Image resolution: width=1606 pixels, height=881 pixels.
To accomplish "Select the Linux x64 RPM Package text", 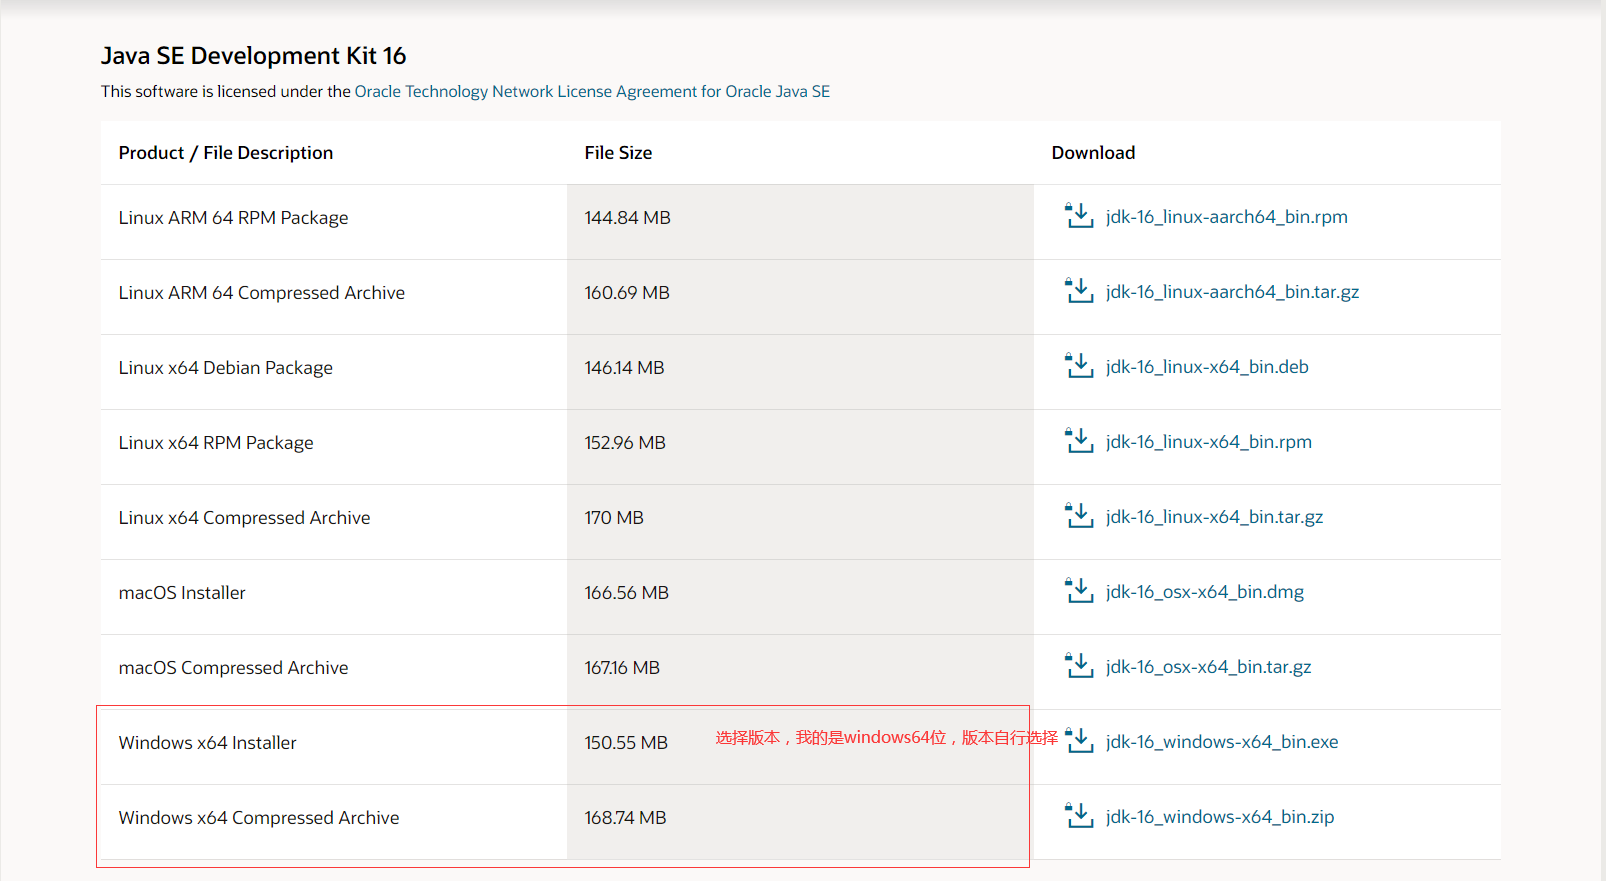I will pyautogui.click(x=216, y=443).
